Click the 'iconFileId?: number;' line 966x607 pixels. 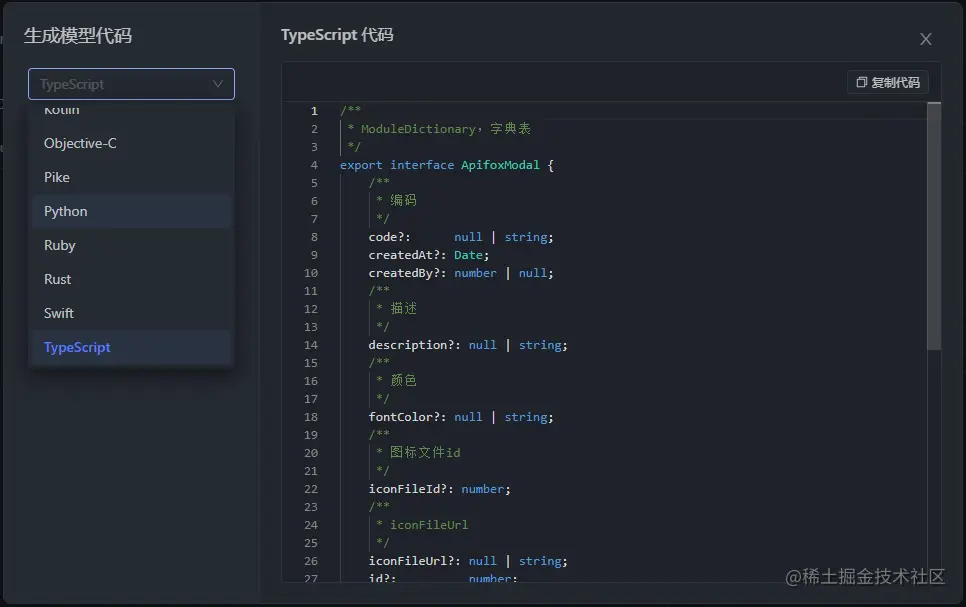tap(439, 489)
